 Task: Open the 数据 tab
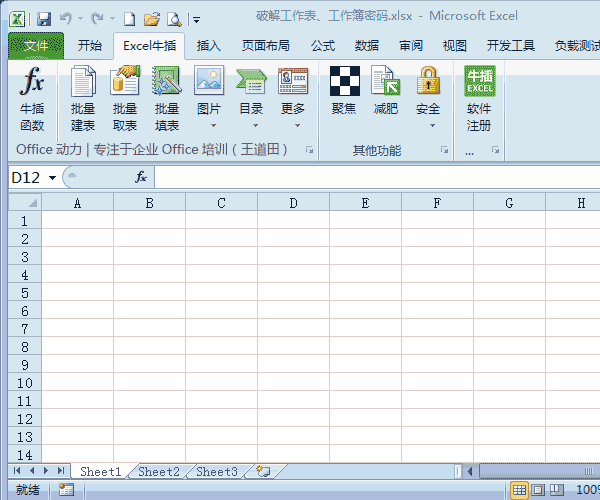tap(367, 46)
